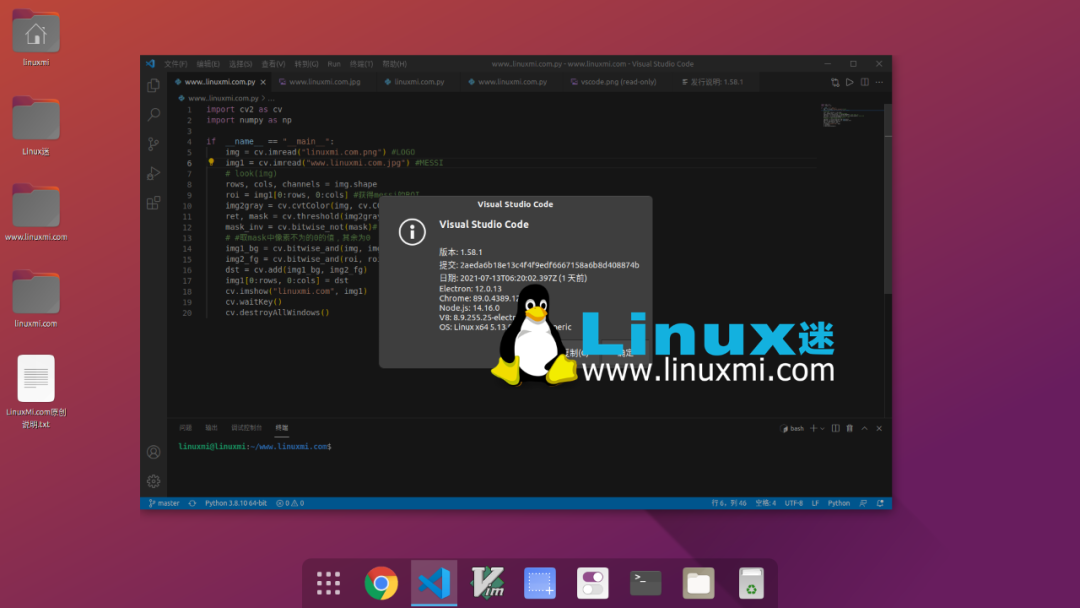Viewport: 1080px width, 608px height.
Task: Click the Run Python file play icon
Action: (850, 82)
